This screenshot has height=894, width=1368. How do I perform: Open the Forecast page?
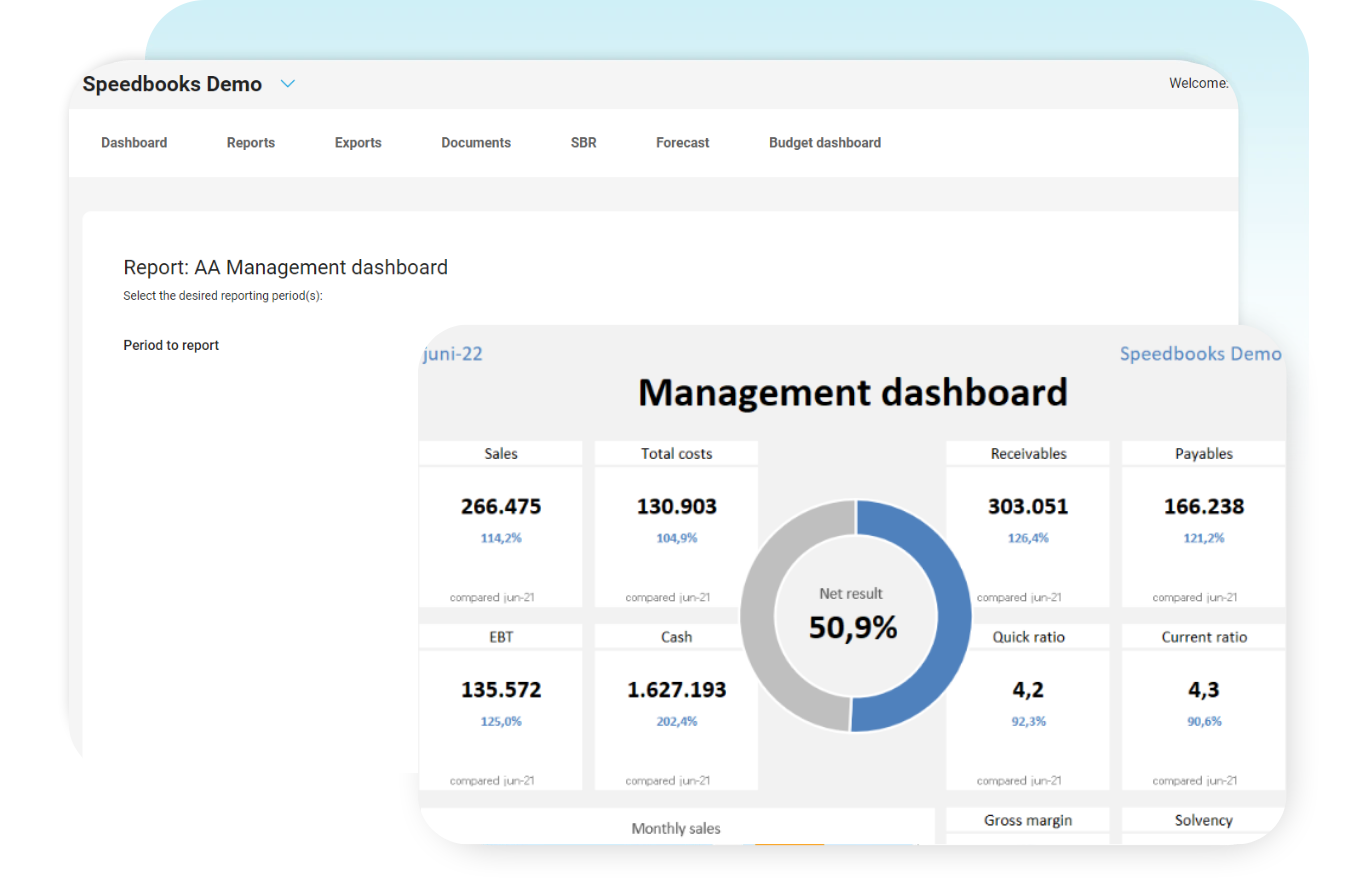click(x=682, y=143)
